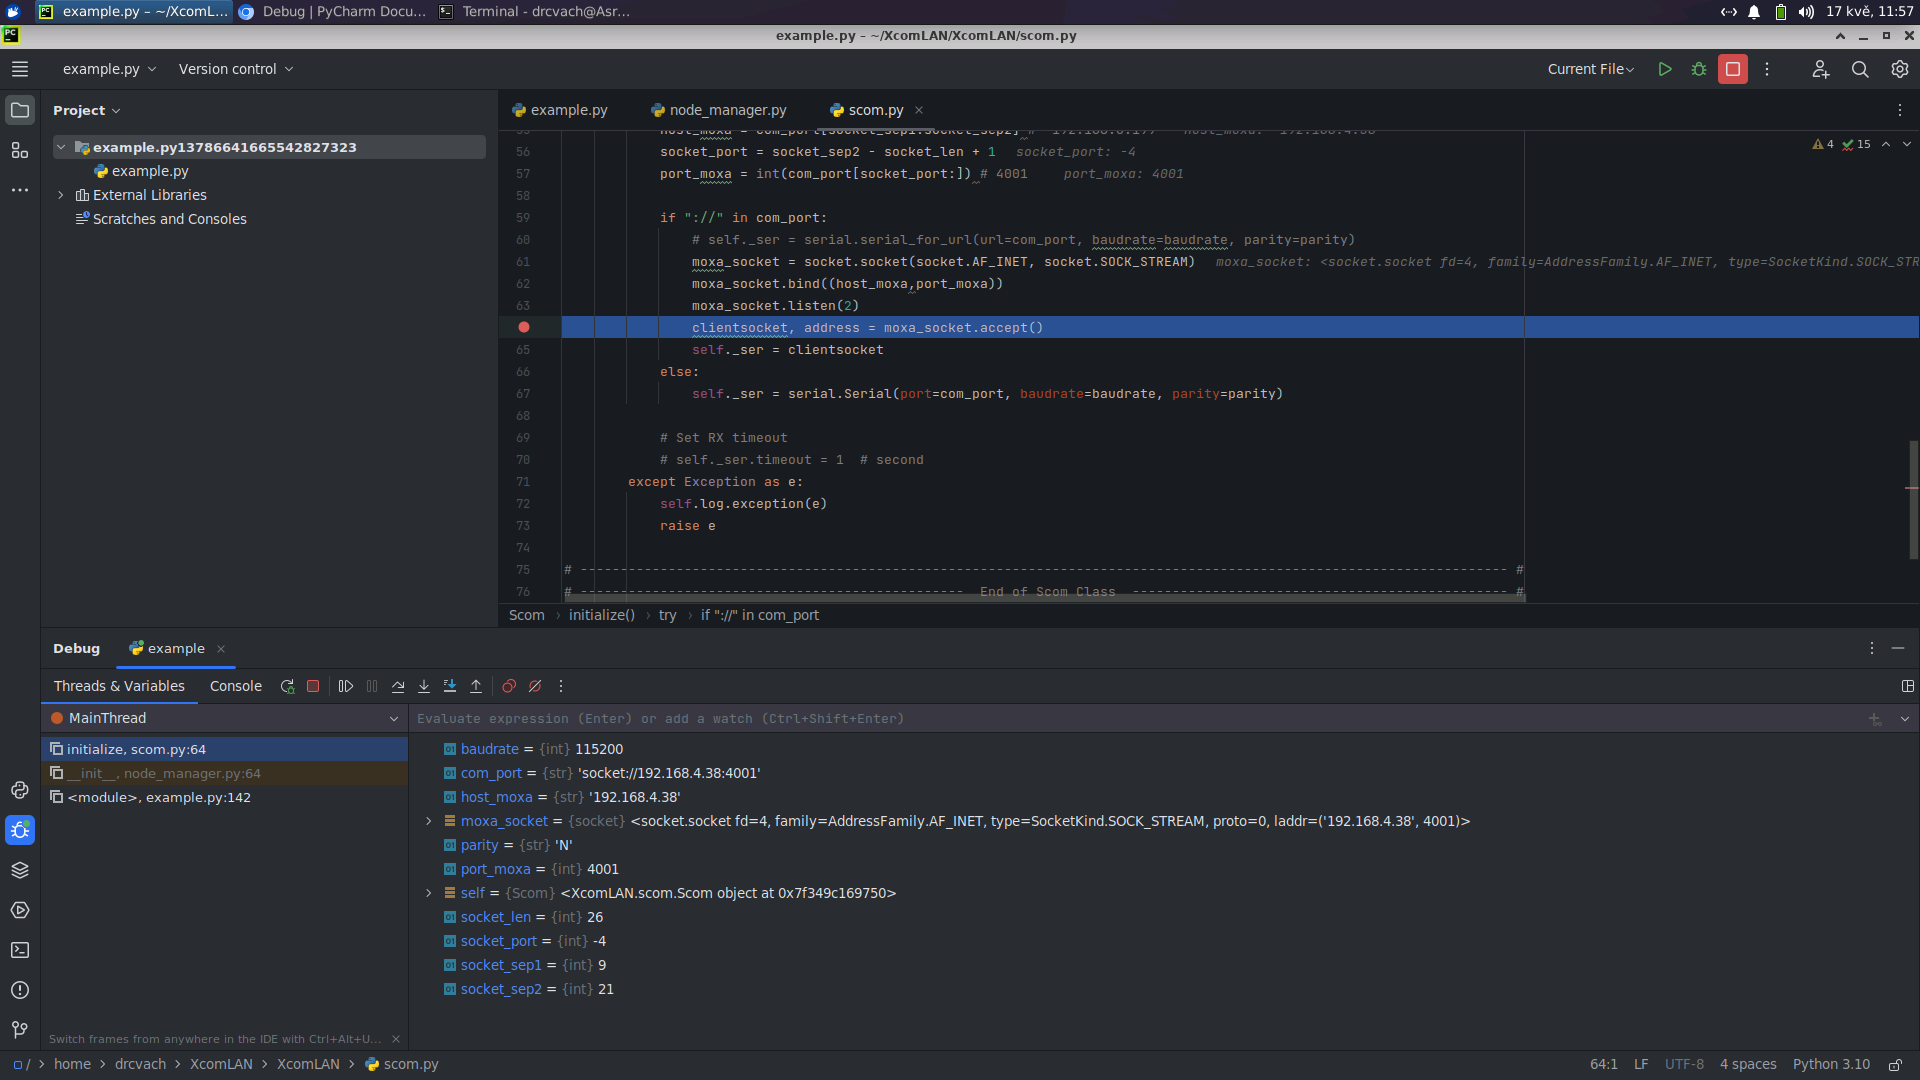1920x1080 pixels.
Task: Open system volume control in tray
Action: pyautogui.click(x=1806, y=12)
